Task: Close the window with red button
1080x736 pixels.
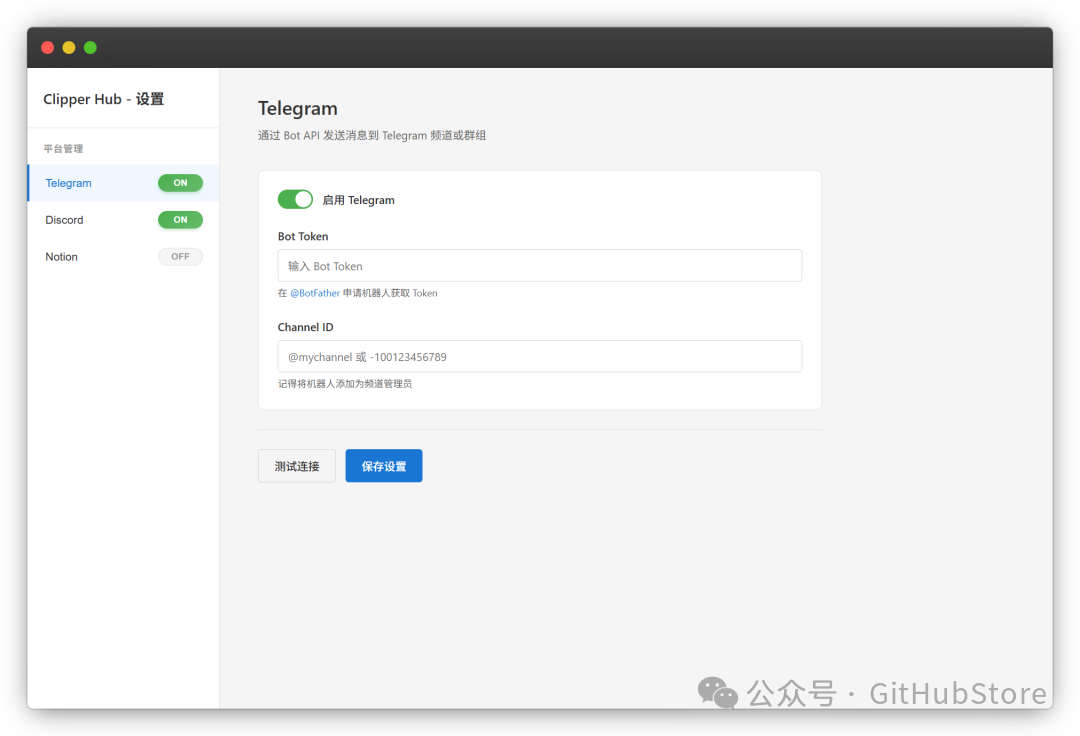Action: (48, 48)
